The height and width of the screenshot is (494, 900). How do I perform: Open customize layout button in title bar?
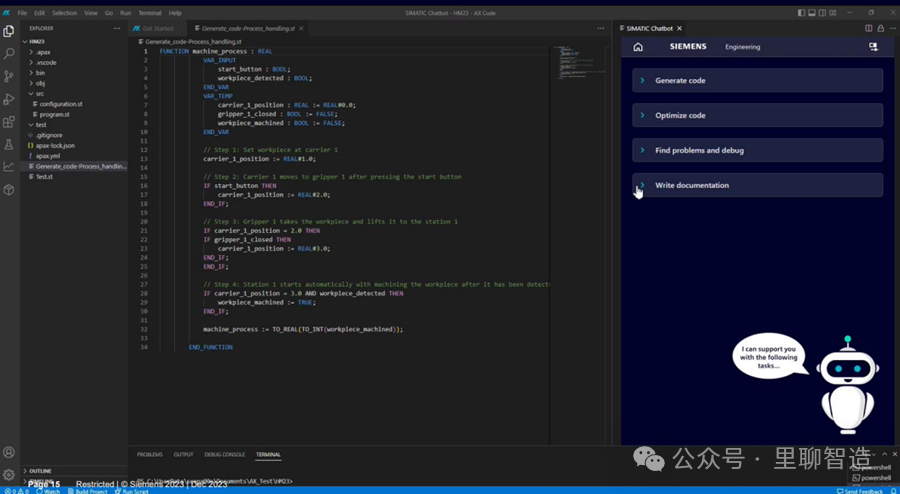833,13
